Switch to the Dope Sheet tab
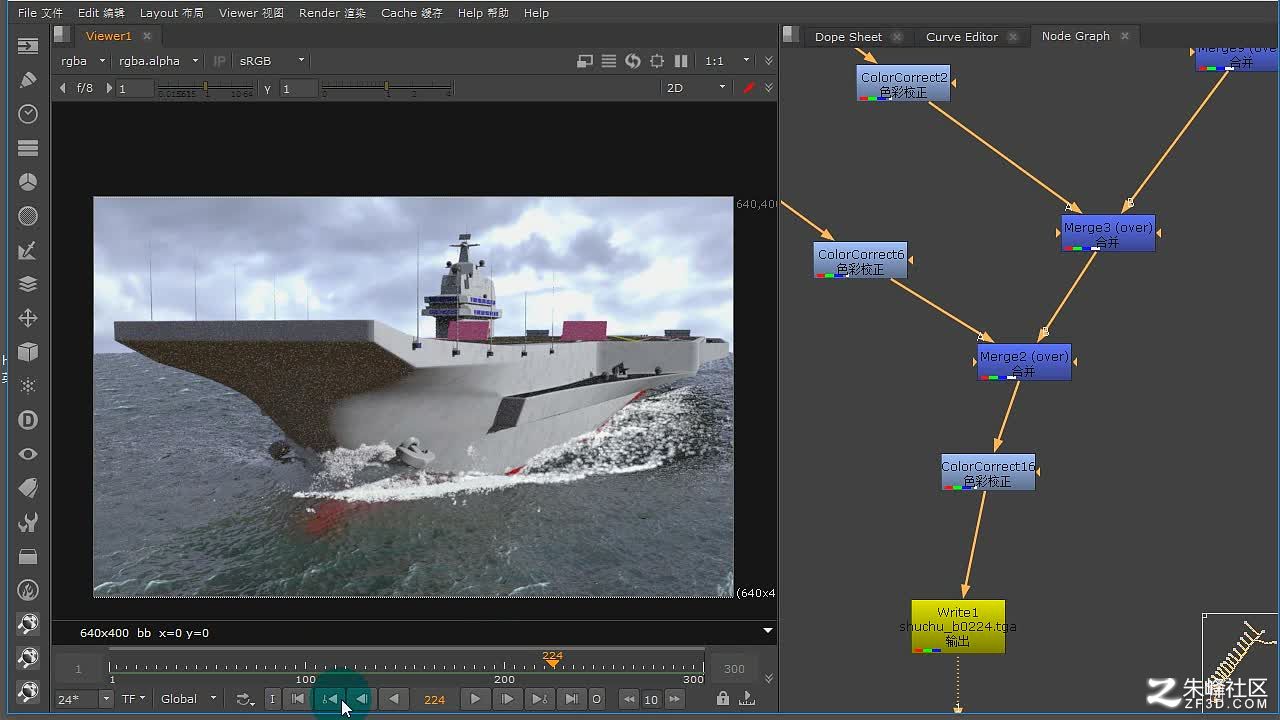 point(848,37)
